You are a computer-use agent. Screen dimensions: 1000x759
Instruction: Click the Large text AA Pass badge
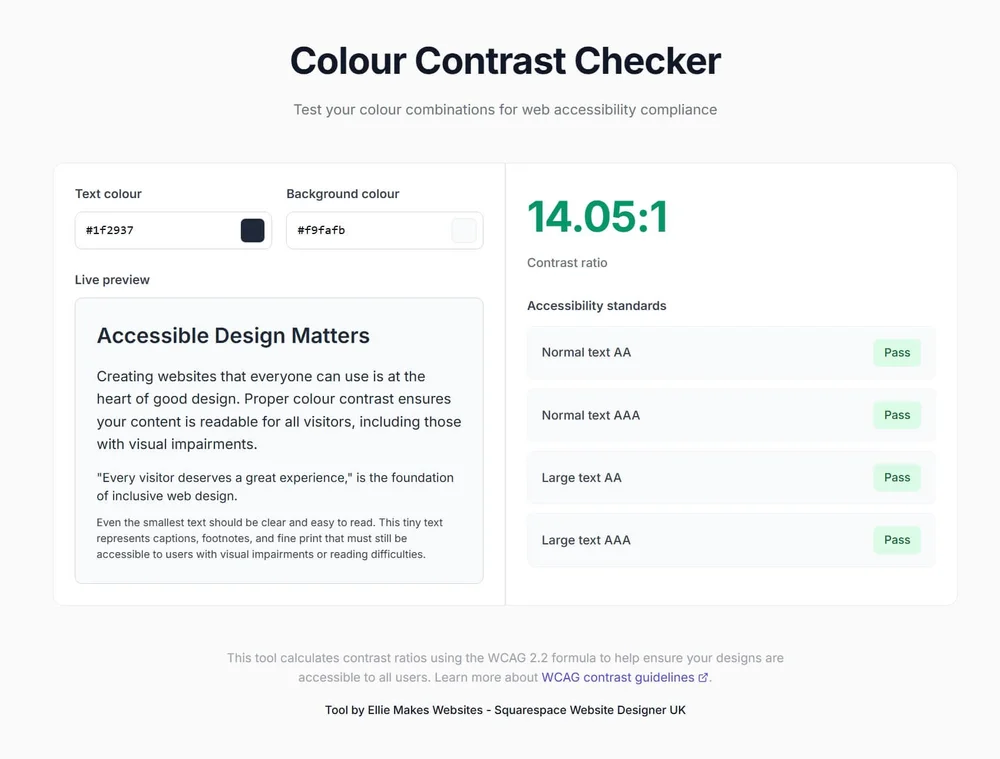(x=897, y=478)
